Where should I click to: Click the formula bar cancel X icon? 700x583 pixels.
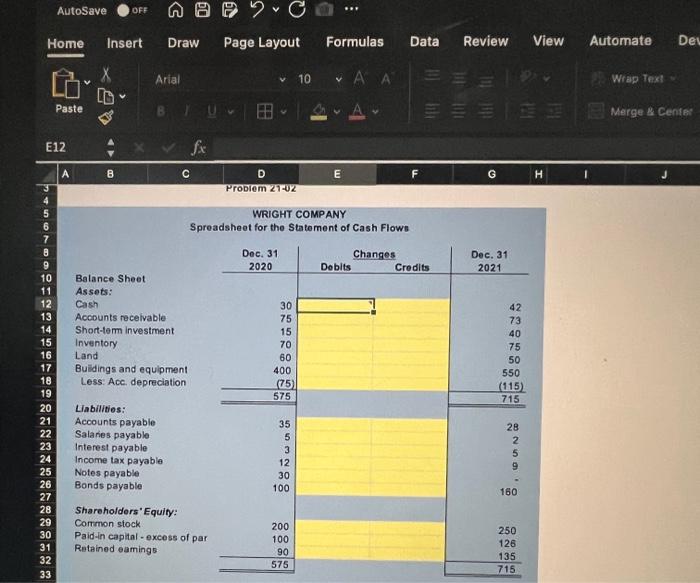pyautogui.click(x=139, y=147)
